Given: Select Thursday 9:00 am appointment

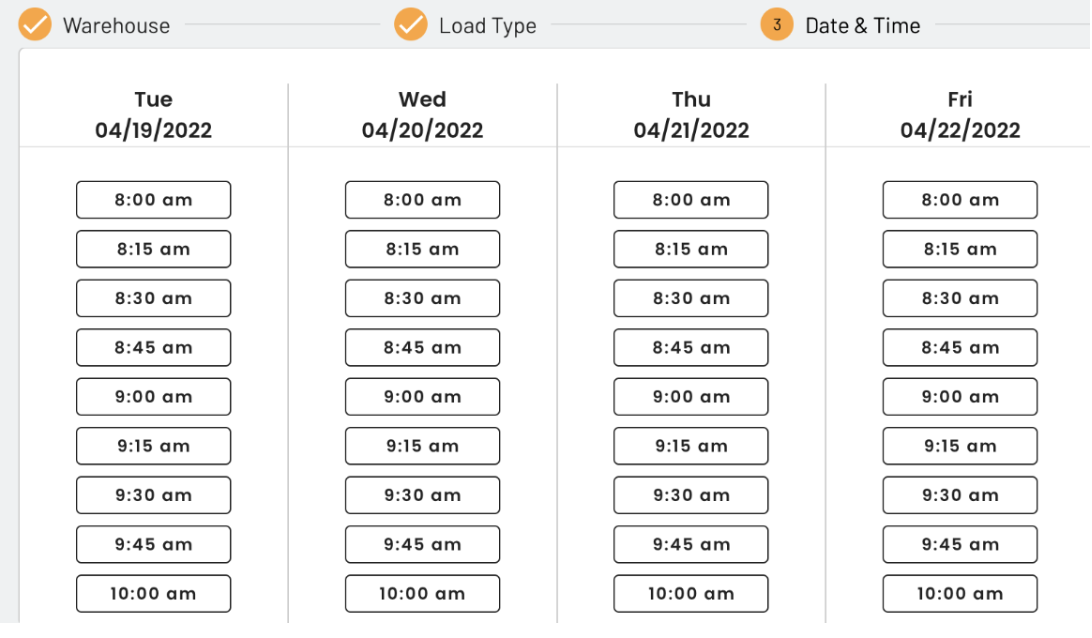Looking at the screenshot, I should click(x=691, y=397).
